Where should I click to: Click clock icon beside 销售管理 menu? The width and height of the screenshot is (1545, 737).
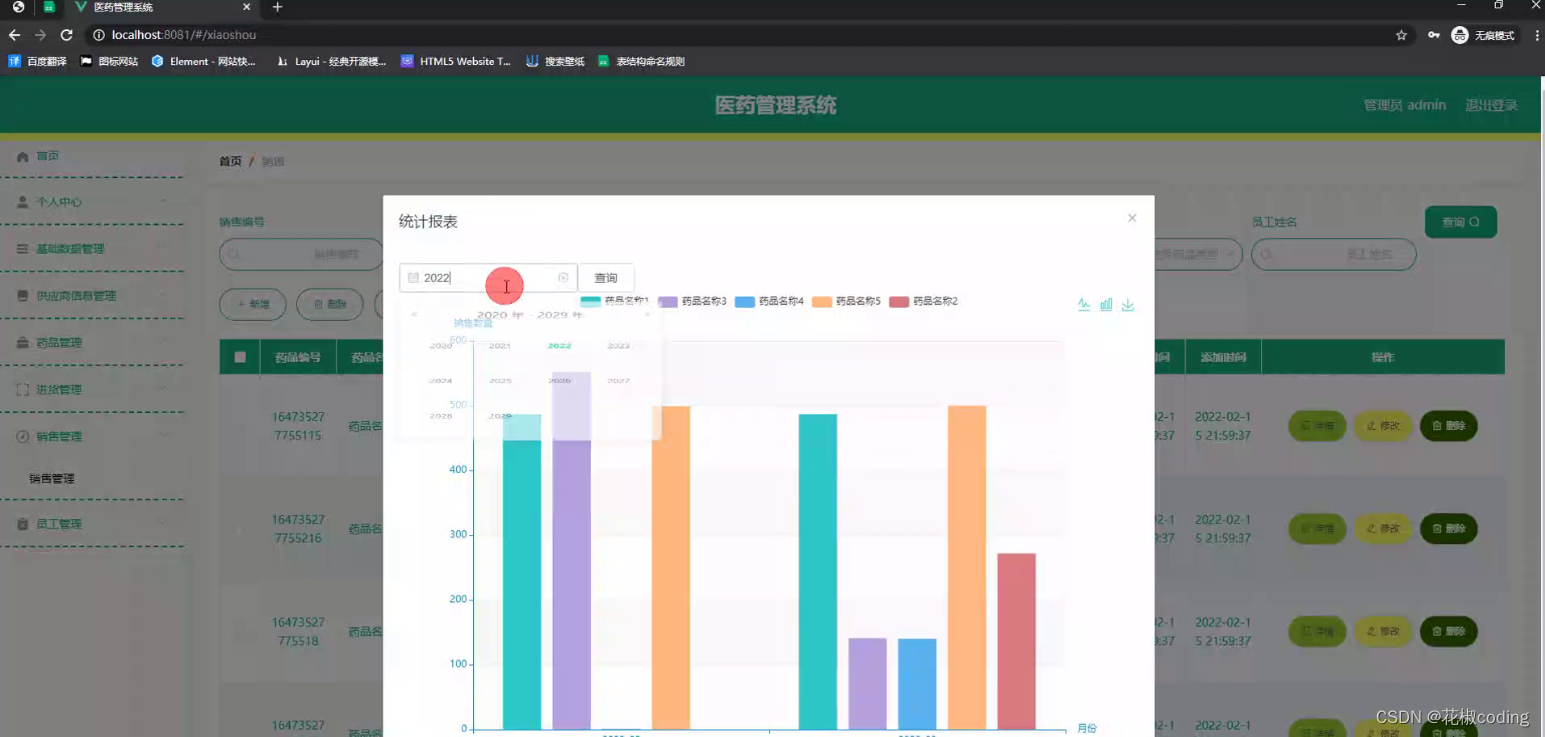(23, 437)
